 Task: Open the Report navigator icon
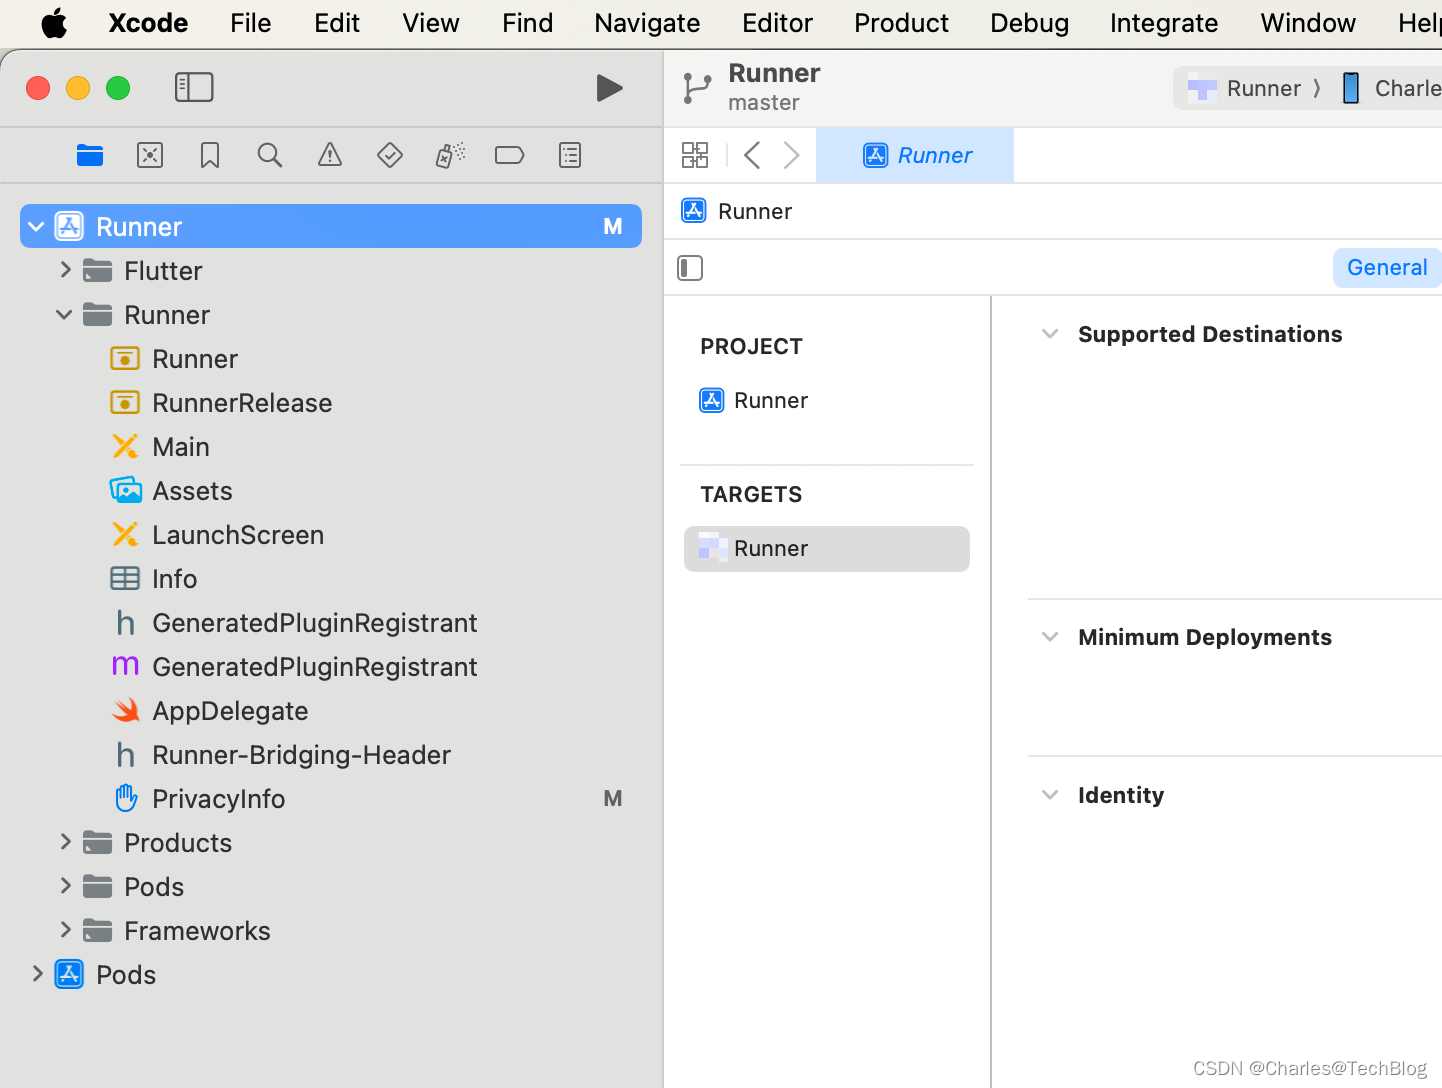[x=570, y=155]
